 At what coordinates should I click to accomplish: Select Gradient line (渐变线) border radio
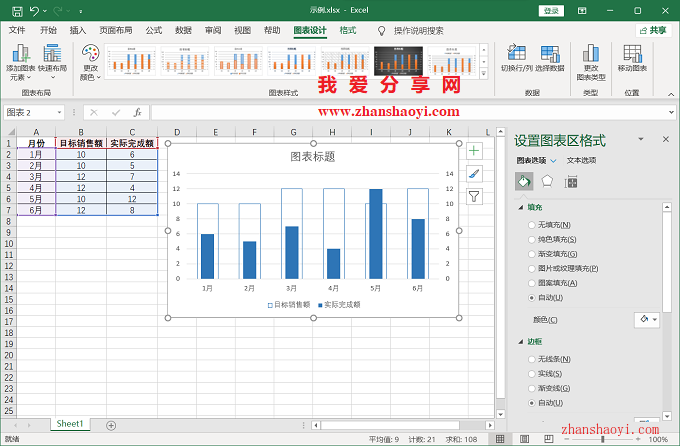[532, 388]
